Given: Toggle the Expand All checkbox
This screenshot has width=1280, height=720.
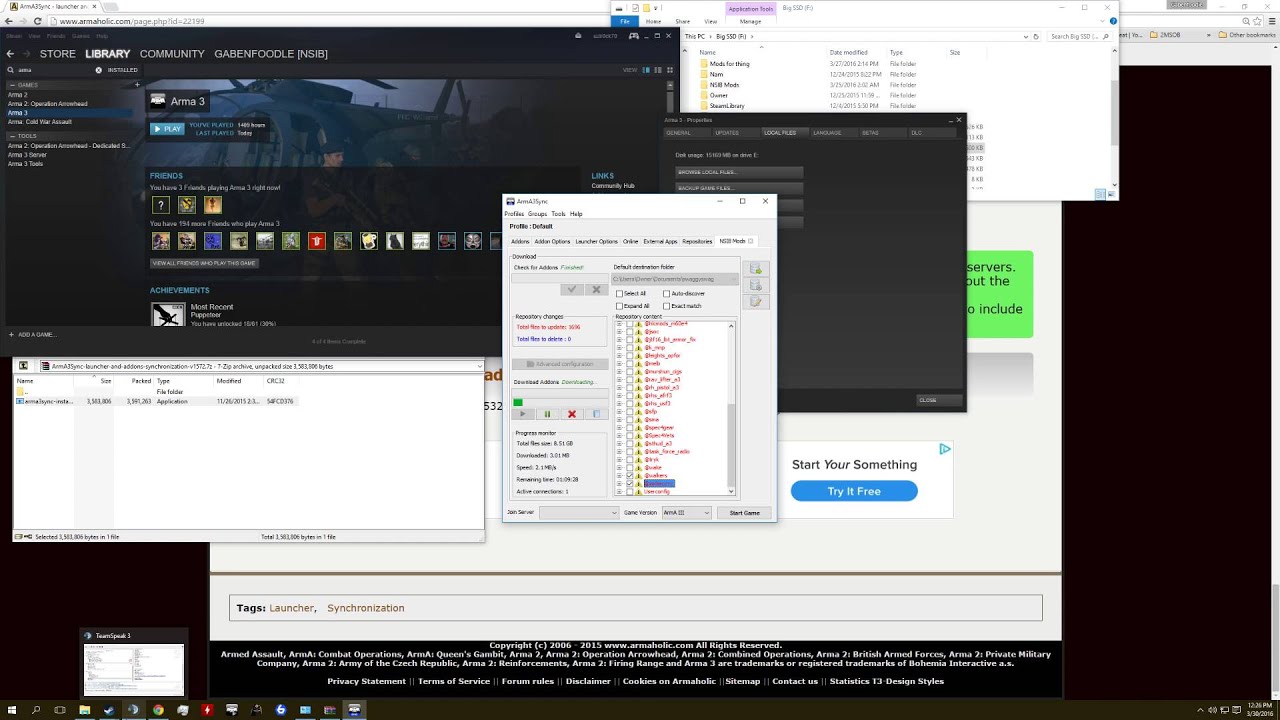Looking at the screenshot, I should point(619,306).
